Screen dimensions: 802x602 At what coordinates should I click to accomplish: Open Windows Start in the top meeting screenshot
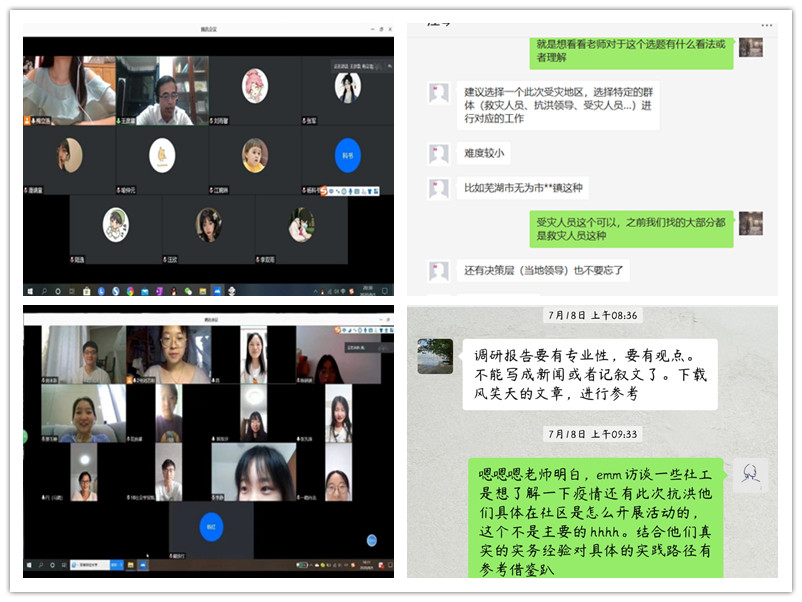point(30,291)
